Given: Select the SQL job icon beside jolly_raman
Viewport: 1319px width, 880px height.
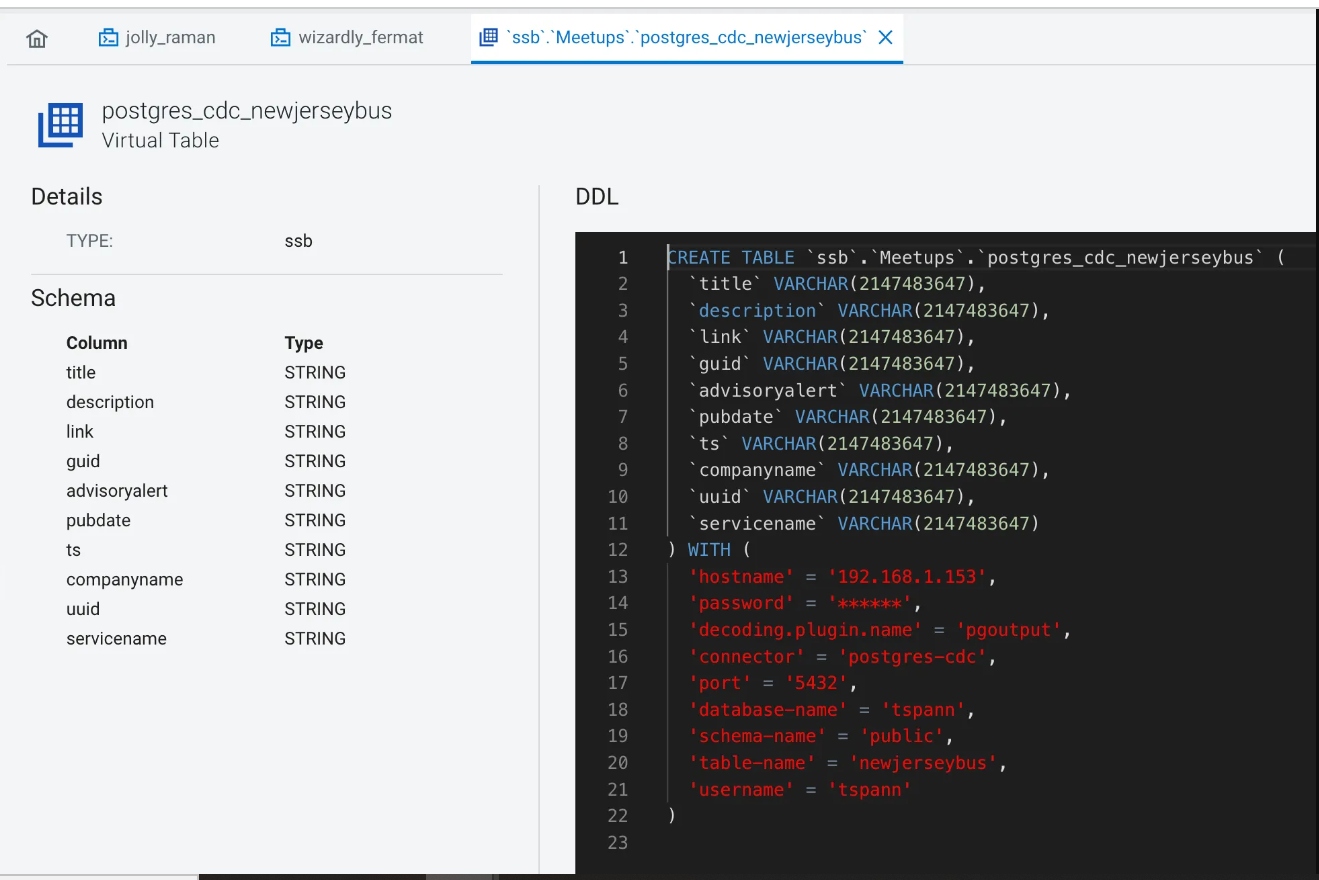Looking at the screenshot, I should 108,36.
